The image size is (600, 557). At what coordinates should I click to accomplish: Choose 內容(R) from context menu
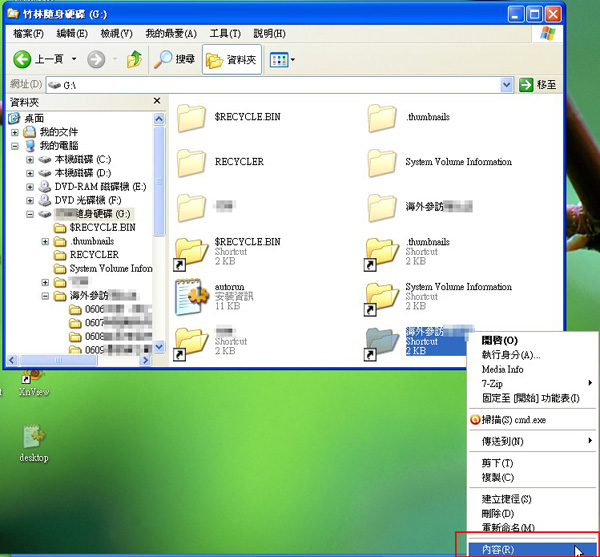[533, 550]
